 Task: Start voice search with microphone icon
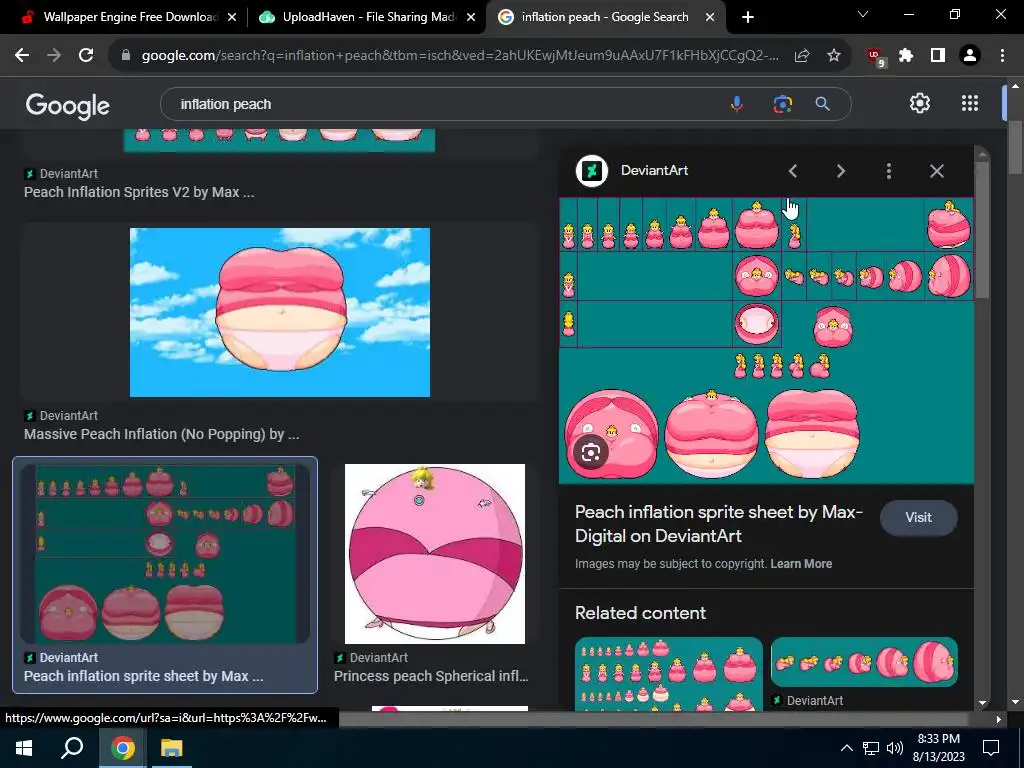(737, 104)
